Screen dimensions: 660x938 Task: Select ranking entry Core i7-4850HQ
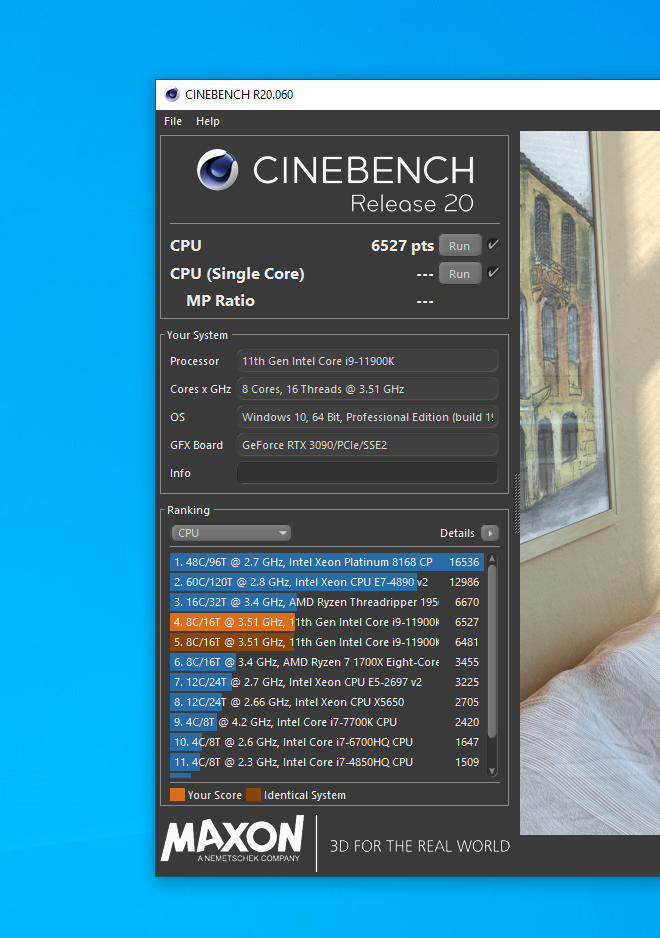(x=327, y=762)
